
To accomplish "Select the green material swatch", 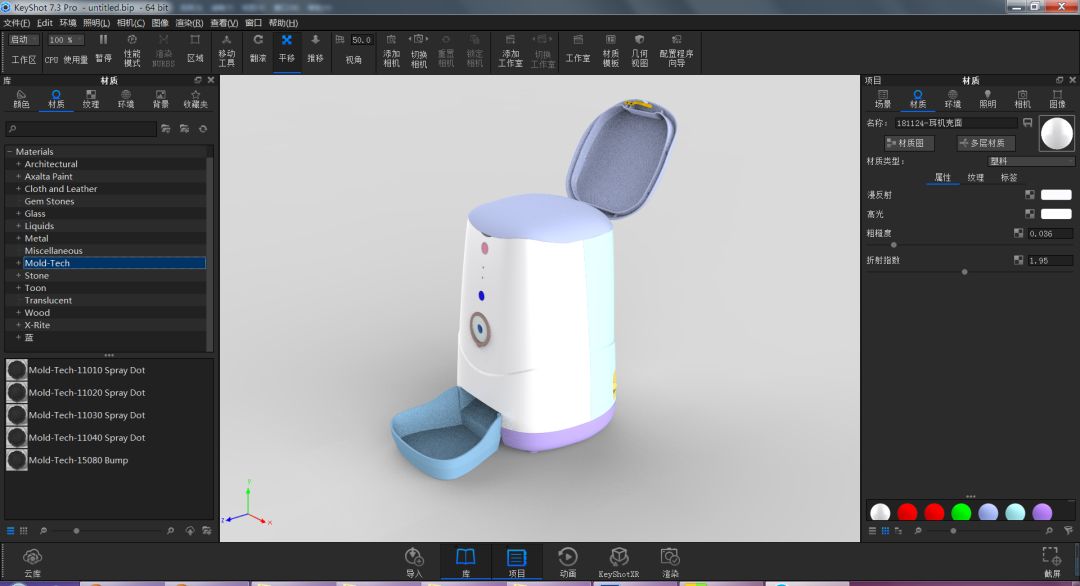I will pyautogui.click(x=961, y=512).
